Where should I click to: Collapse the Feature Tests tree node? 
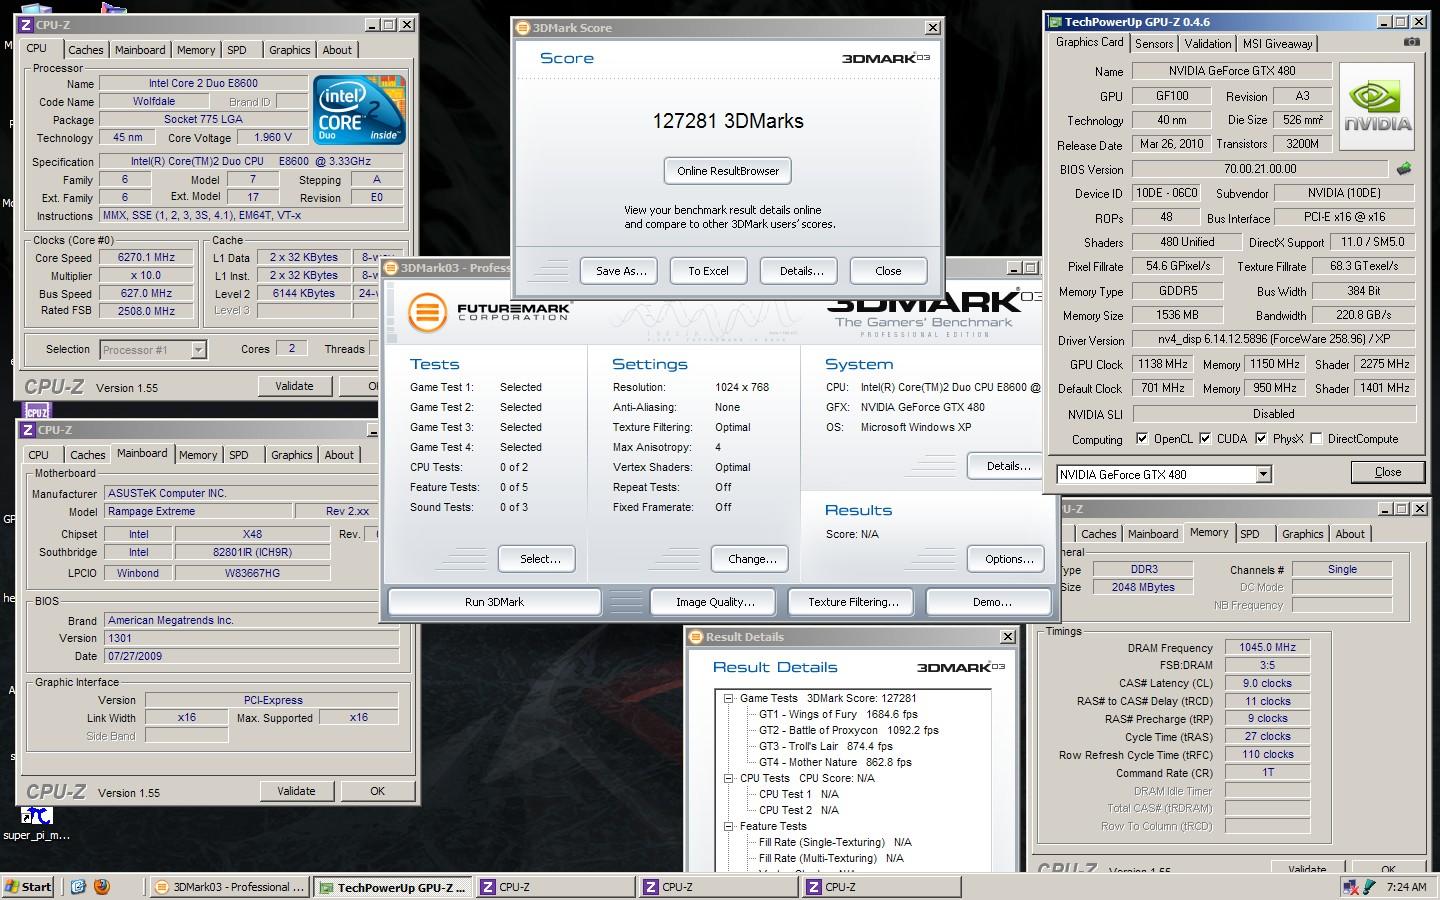pos(729,826)
